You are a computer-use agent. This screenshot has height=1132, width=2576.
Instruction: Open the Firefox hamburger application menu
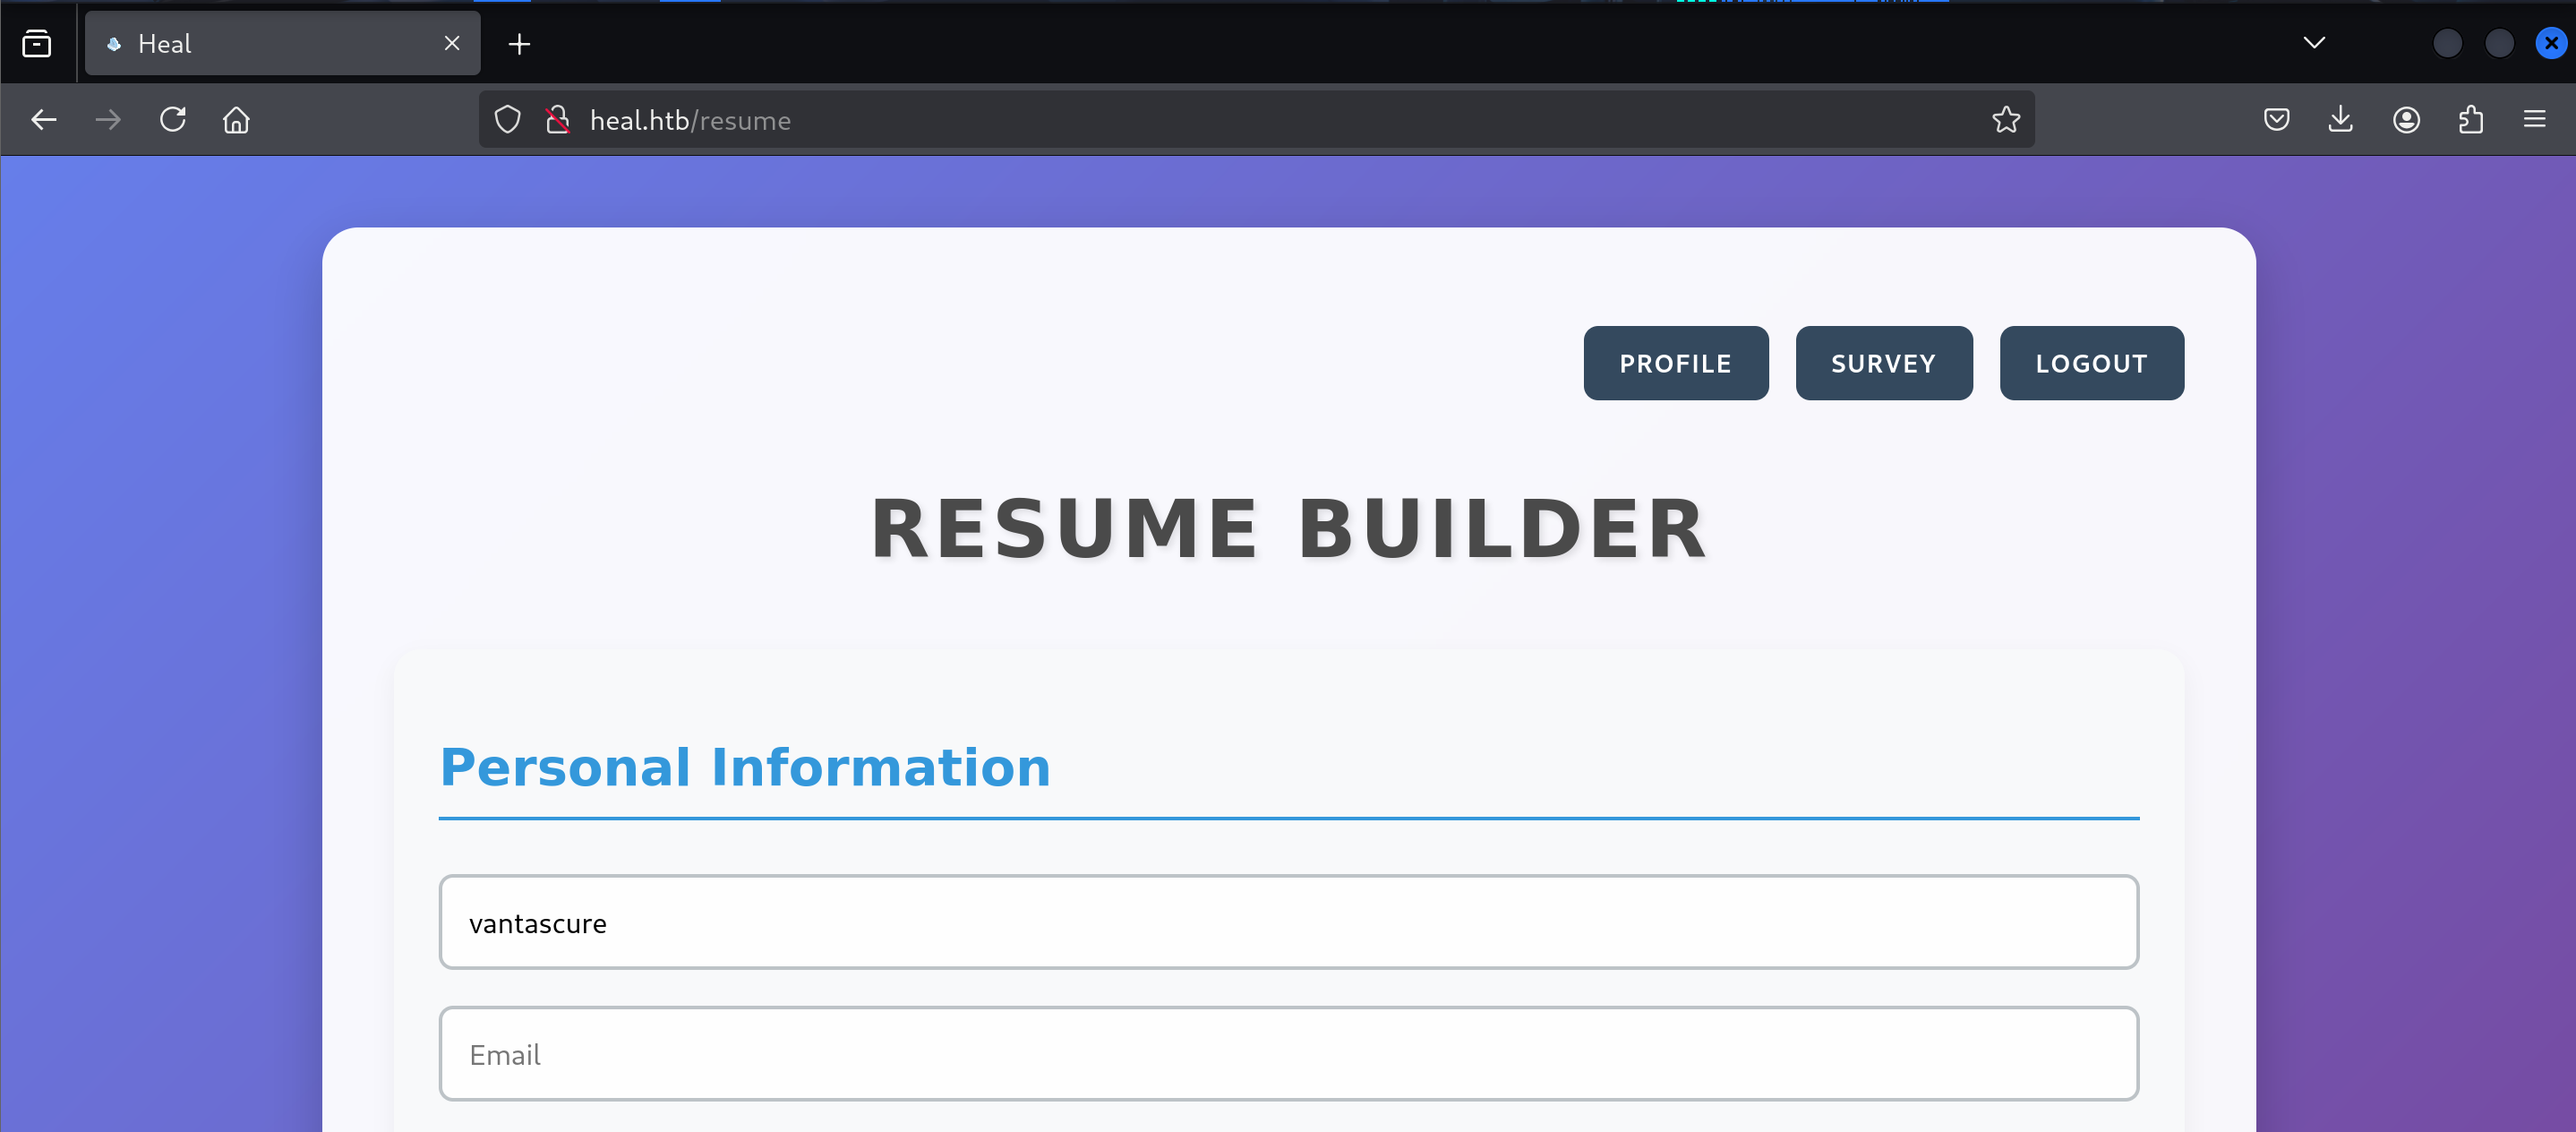pyautogui.click(x=2534, y=120)
